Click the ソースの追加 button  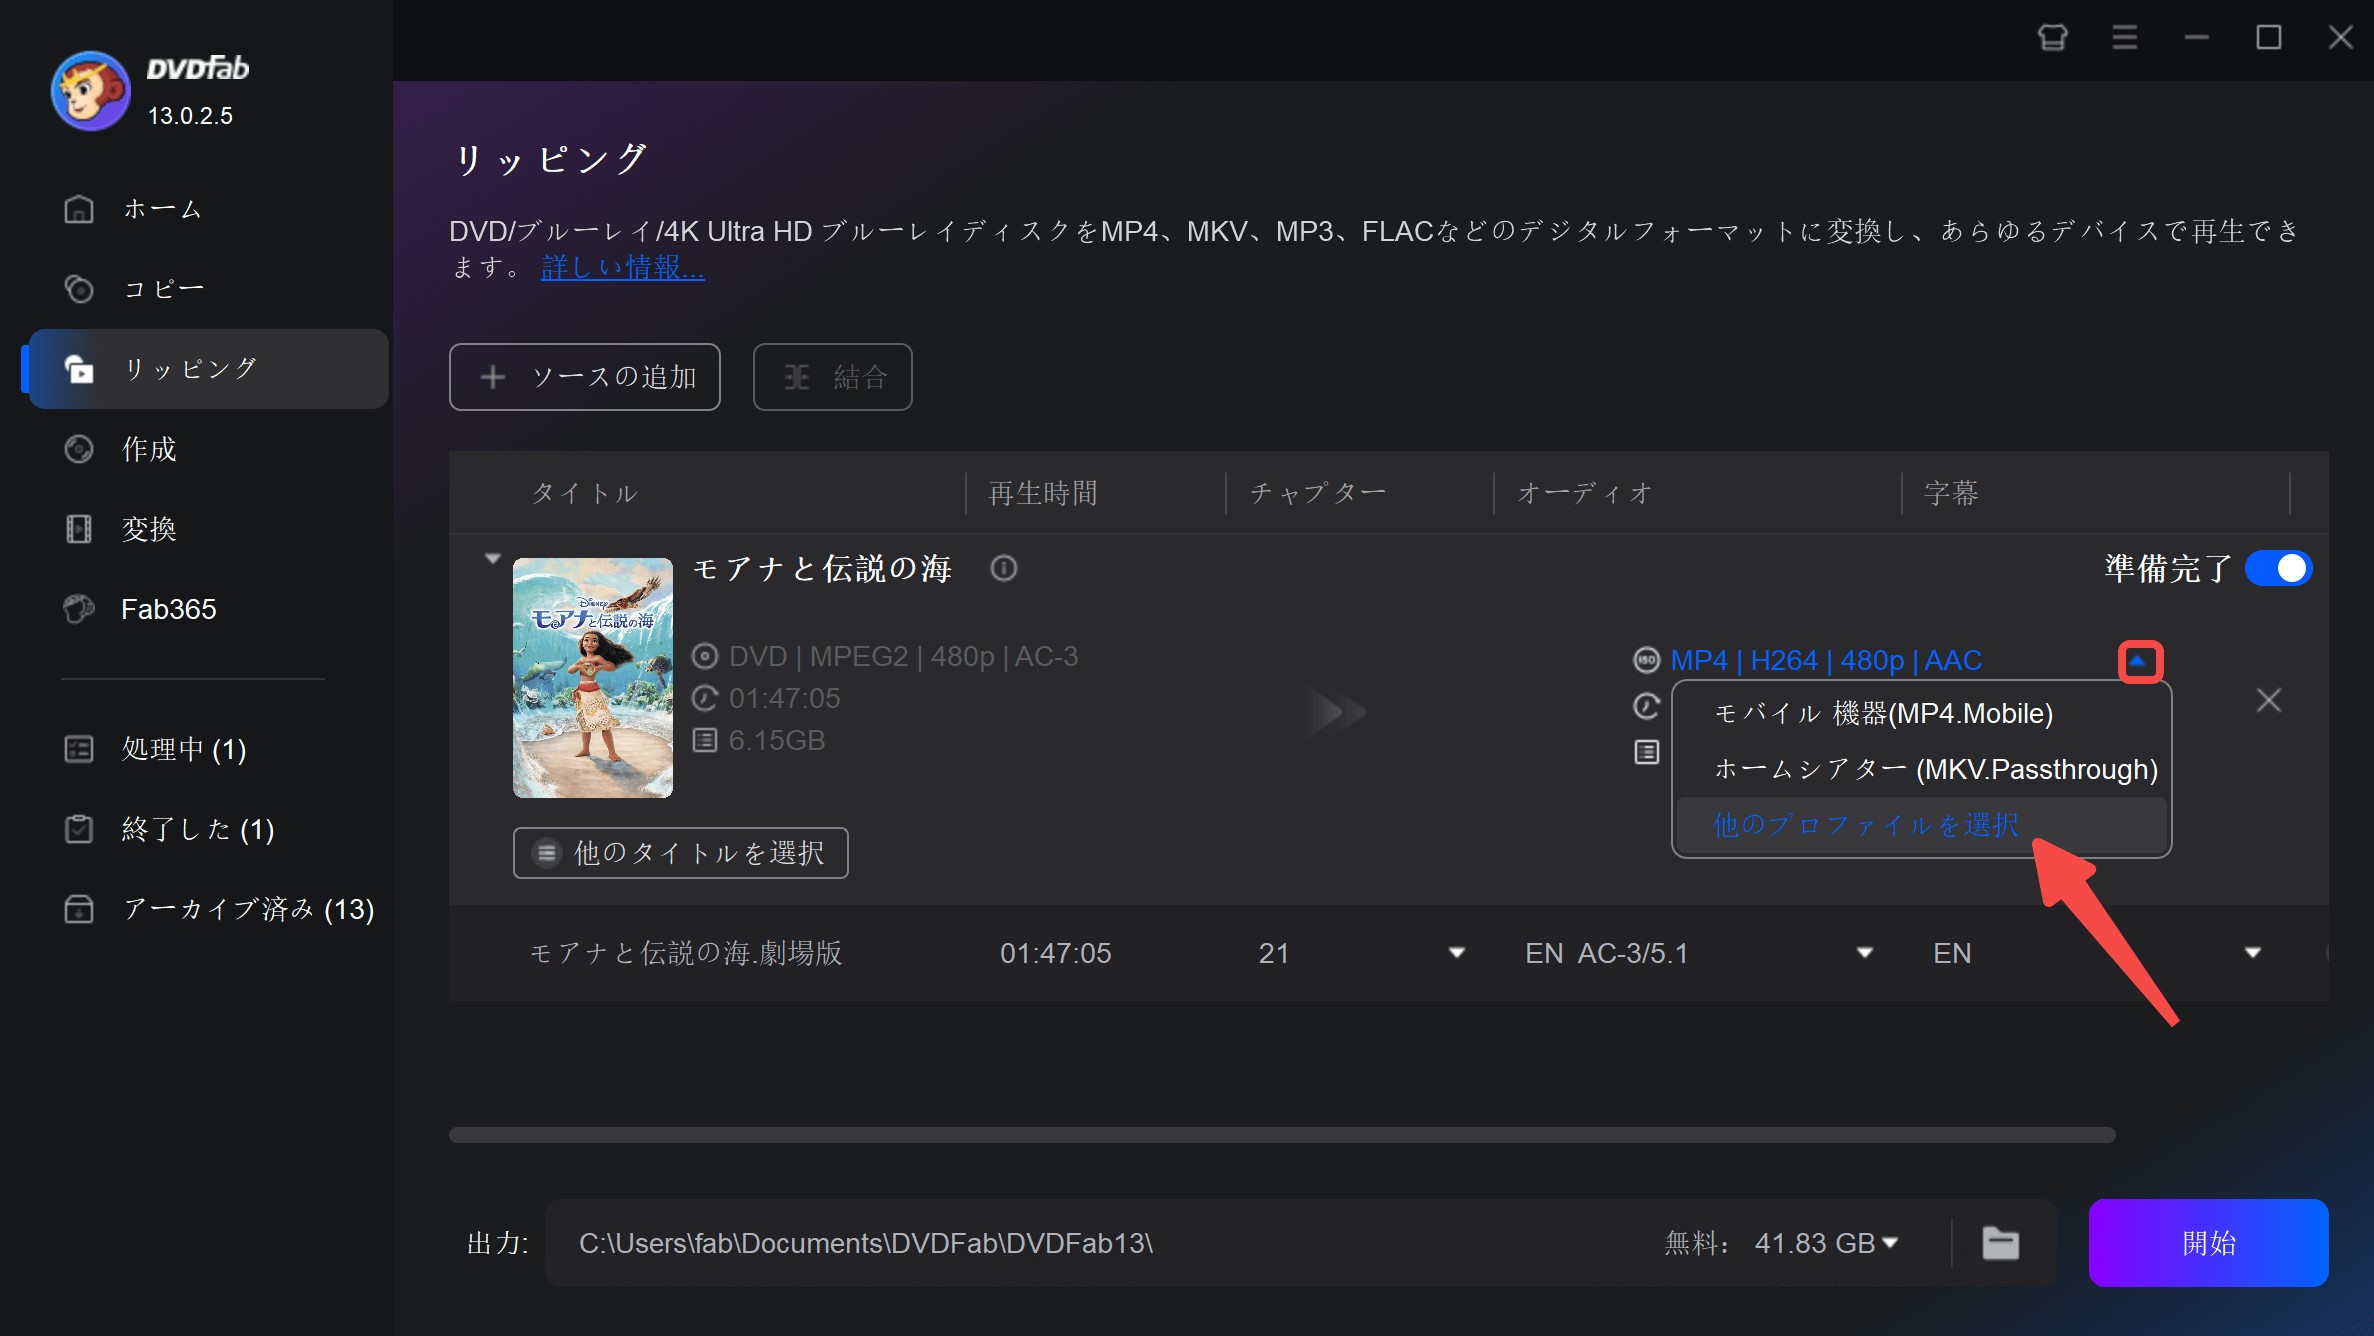pyautogui.click(x=585, y=377)
